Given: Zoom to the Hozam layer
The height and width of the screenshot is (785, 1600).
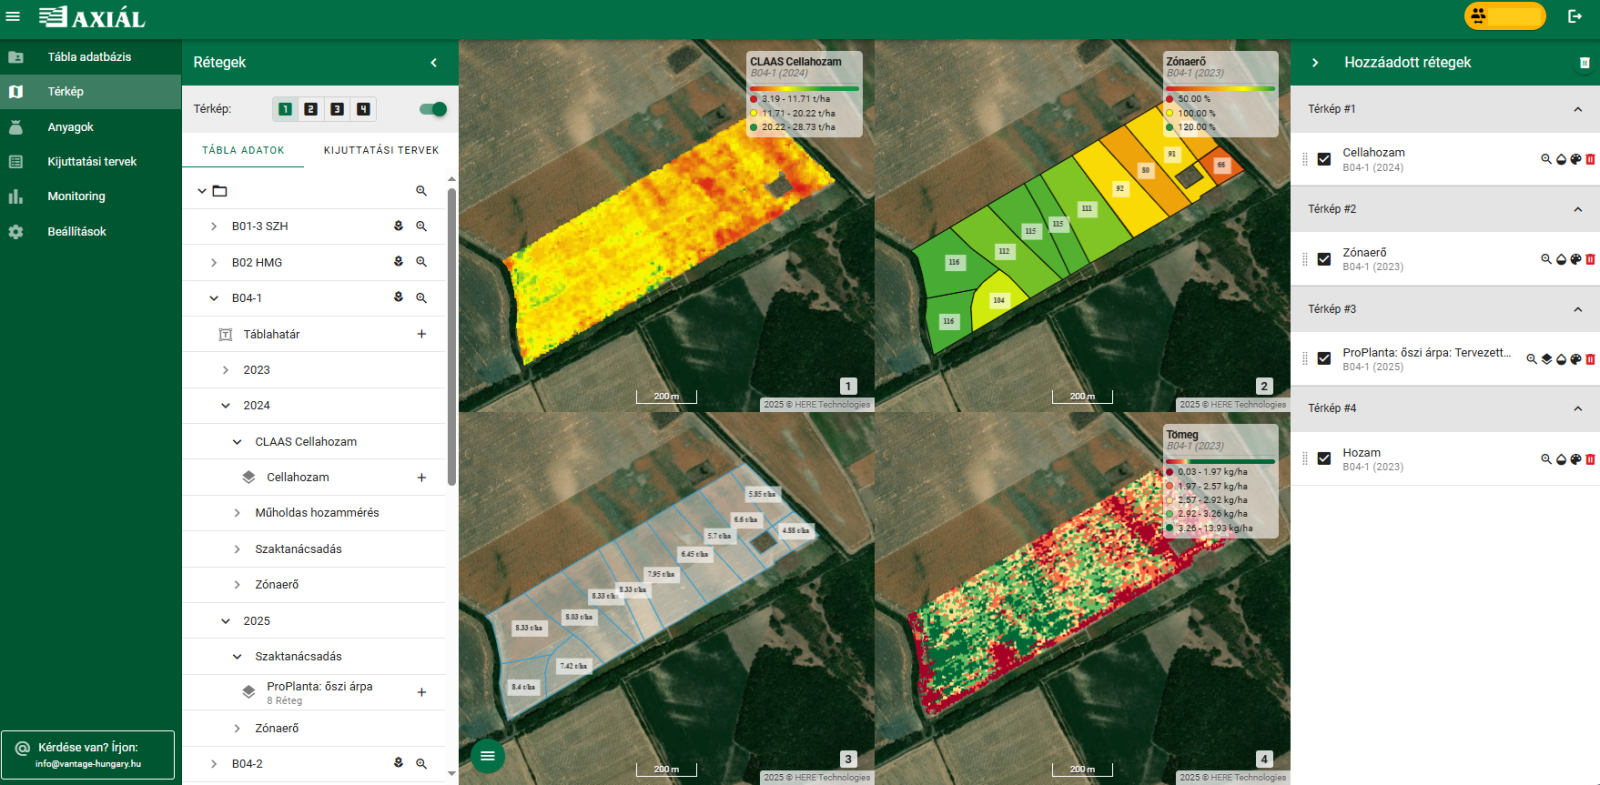Looking at the screenshot, I should pyautogui.click(x=1546, y=459).
